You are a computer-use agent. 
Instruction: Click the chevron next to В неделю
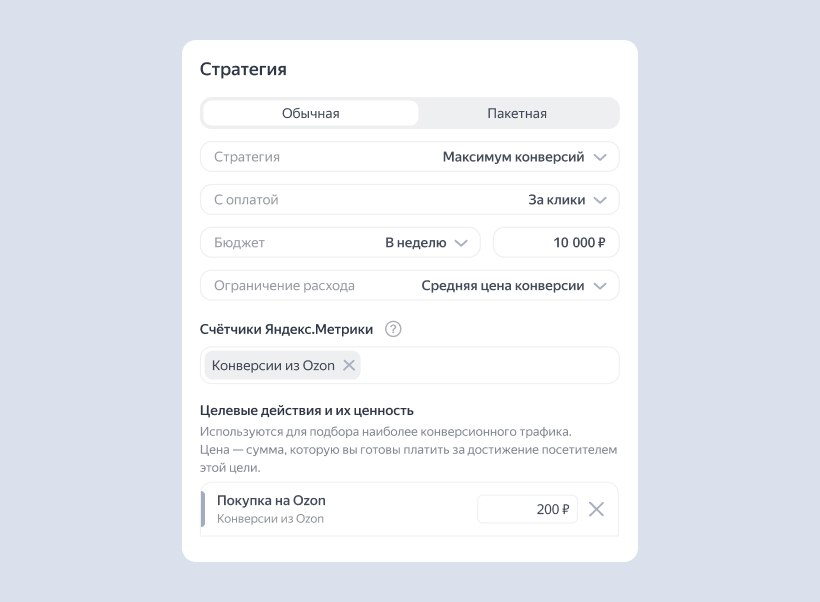461,243
